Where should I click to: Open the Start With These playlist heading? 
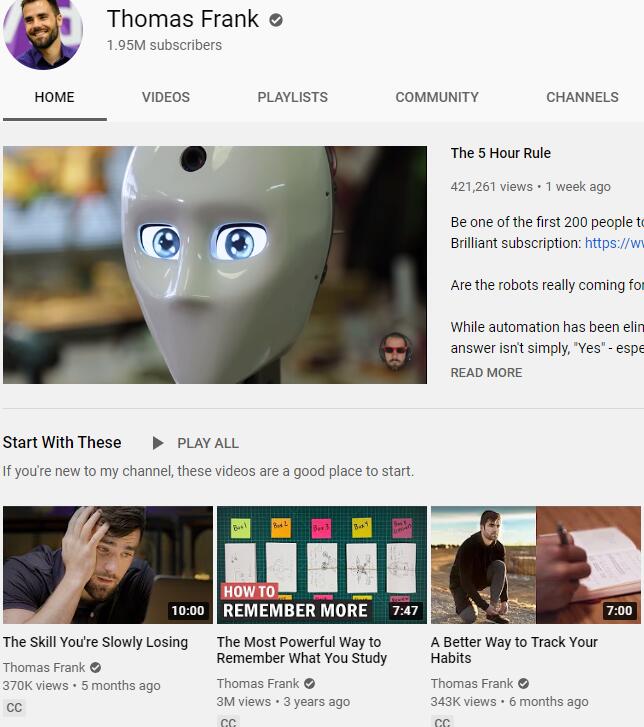(x=62, y=442)
